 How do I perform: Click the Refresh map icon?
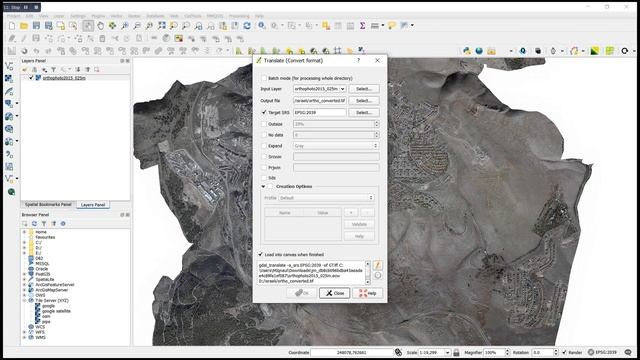(x=247, y=26)
